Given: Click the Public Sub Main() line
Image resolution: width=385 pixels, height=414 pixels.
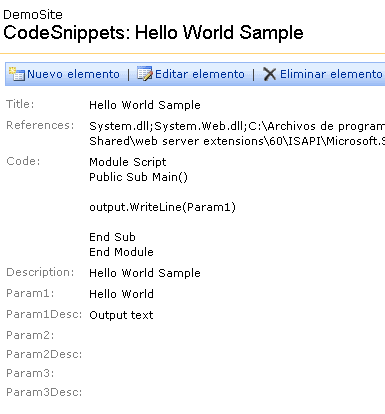Looking at the screenshot, I should (x=138, y=177).
